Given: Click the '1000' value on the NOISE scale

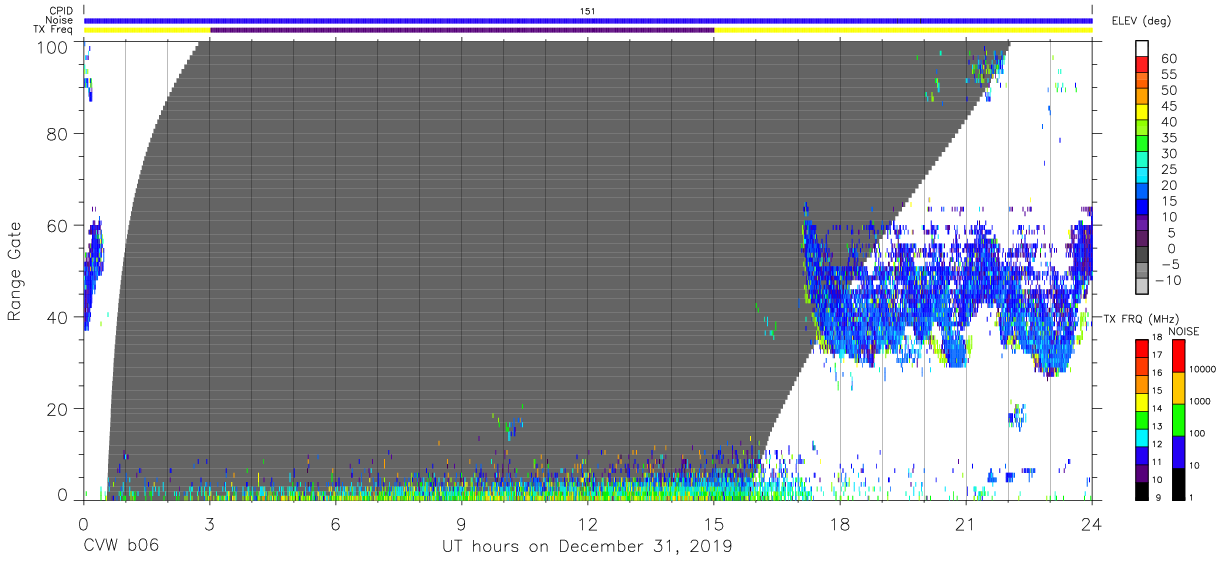Looking at the screenshot, I should (x=1199, y=401).
